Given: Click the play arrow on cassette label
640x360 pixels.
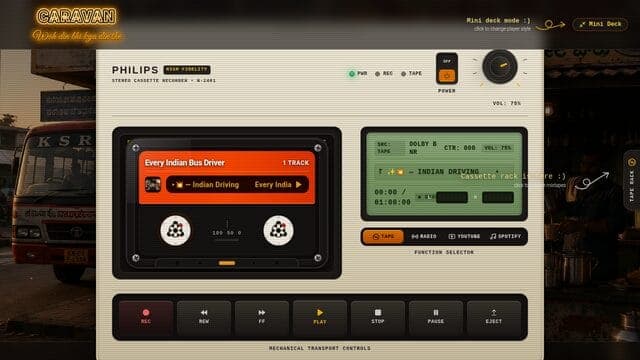Looking at the screenshot, I should 299,184.
